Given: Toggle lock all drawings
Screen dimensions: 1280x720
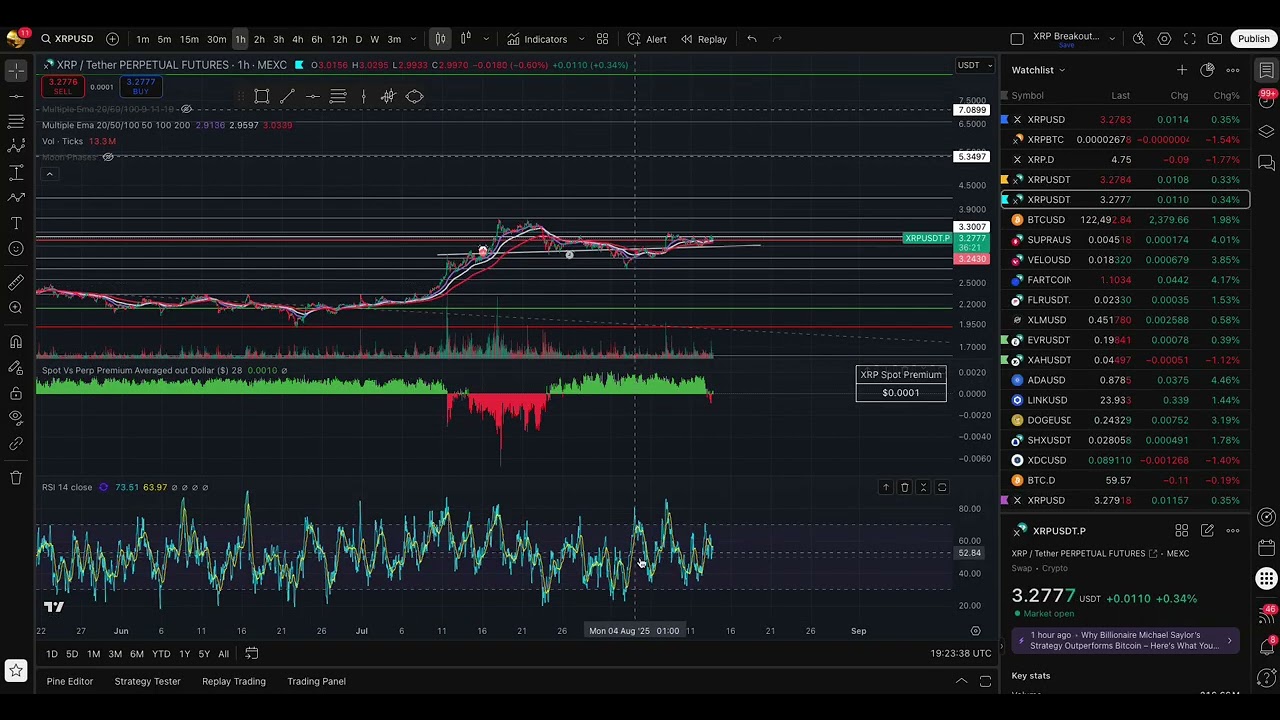Looking at the screenshot, I should [x=16, y=392].
